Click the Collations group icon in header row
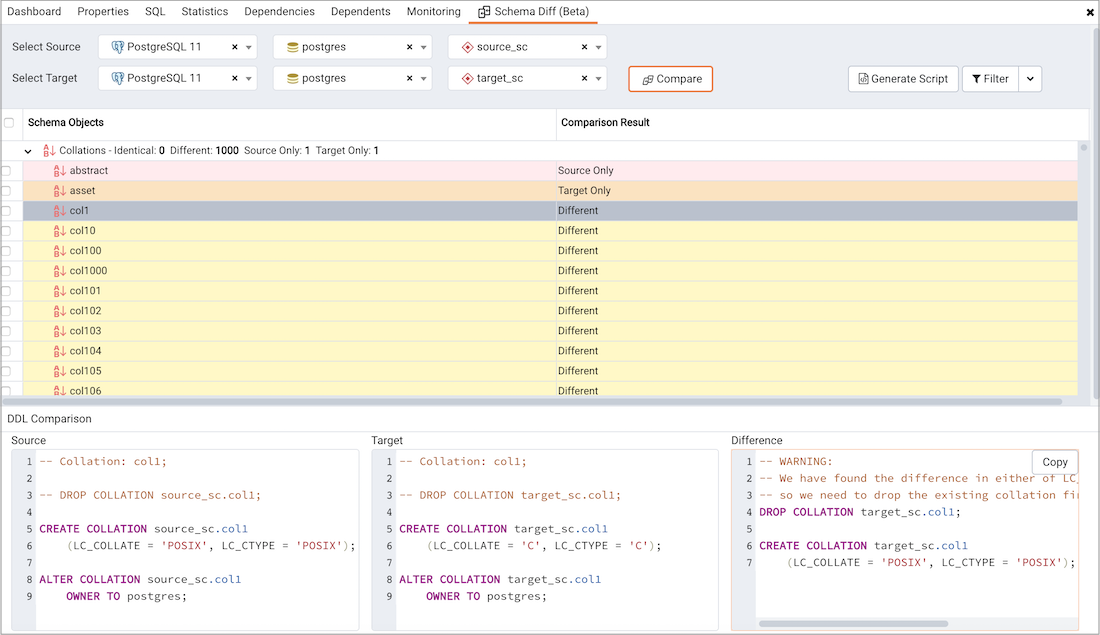Screen dimensions: 1100x635 coord(49,151)
